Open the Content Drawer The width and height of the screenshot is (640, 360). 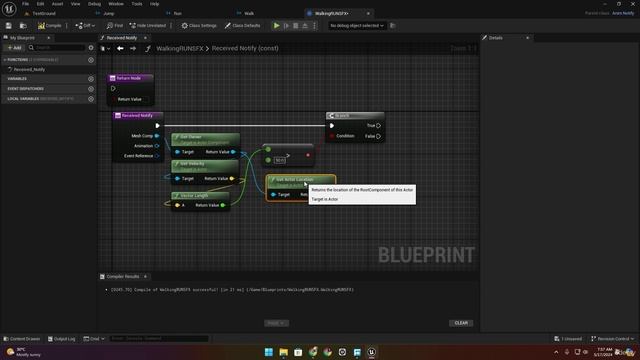point(22,339)
